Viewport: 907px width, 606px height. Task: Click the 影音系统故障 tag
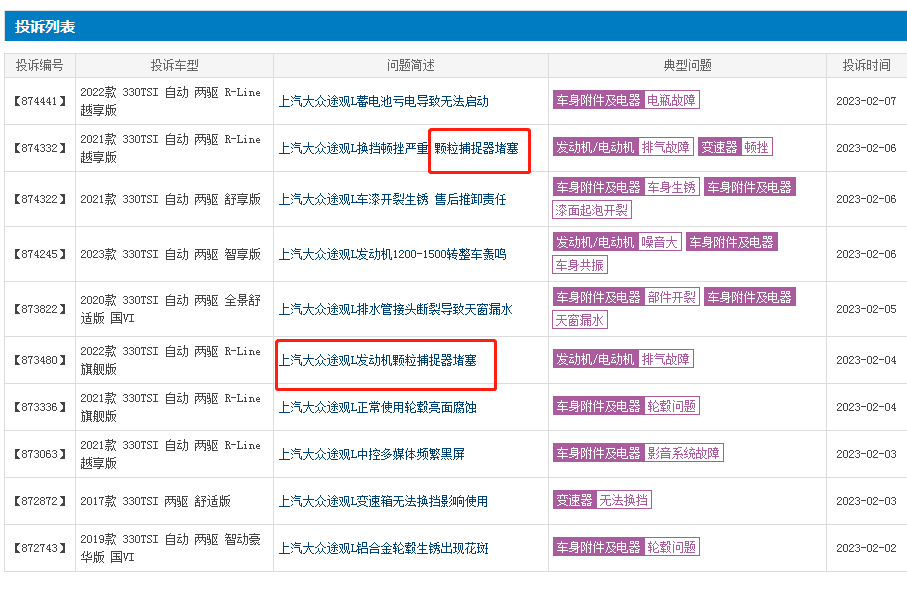pyautogui.click(x=683, y=453)
